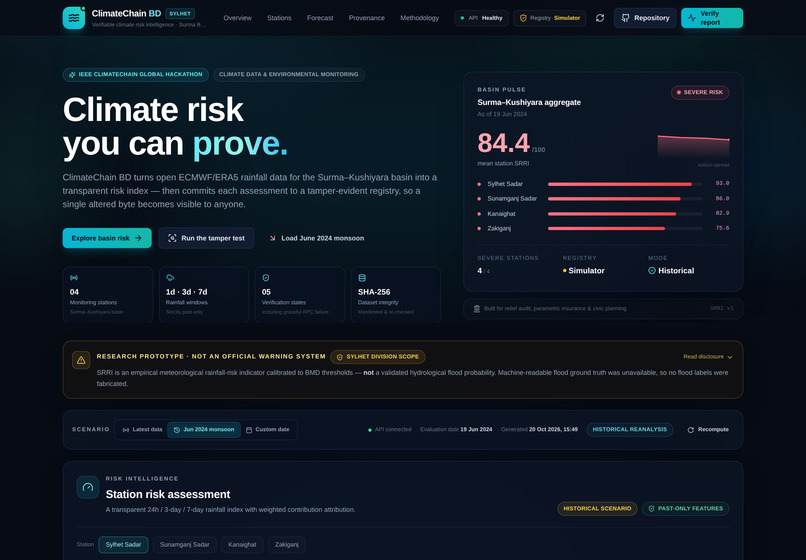Click the arrow icon beside Load June 2024 monsoon
The height and width of the screenshot is (560, 806).
click(272, 238)
